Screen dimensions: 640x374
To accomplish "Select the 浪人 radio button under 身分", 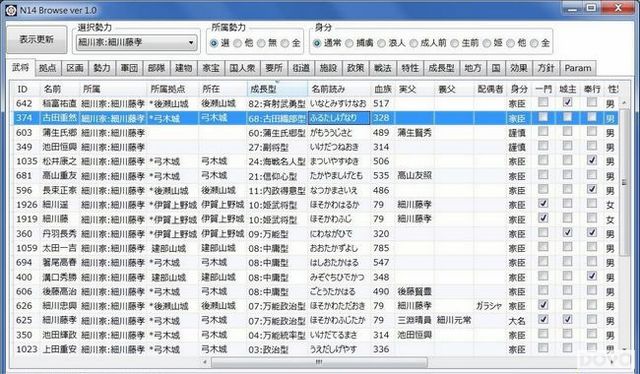I will 391,43.
